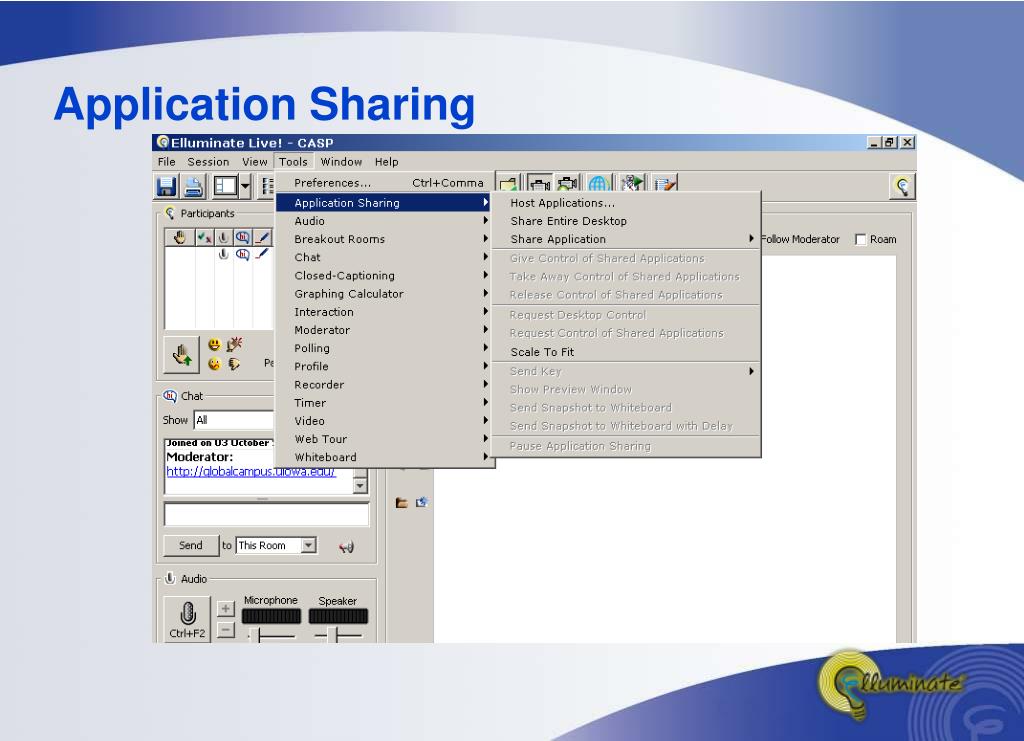
Task: Click the whiteboard pen column header icon
Action: point(262,238)
